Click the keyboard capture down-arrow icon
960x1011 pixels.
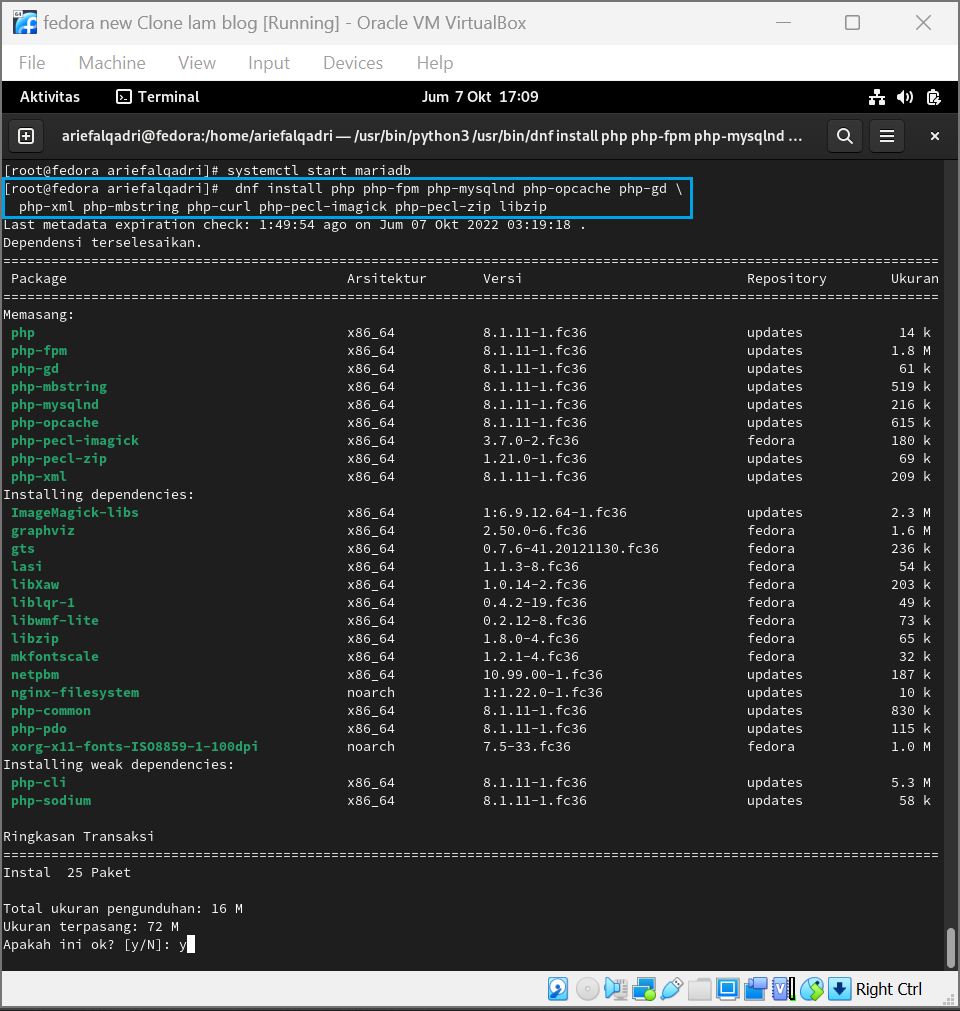pyautogui.click(x=839, y=988)
